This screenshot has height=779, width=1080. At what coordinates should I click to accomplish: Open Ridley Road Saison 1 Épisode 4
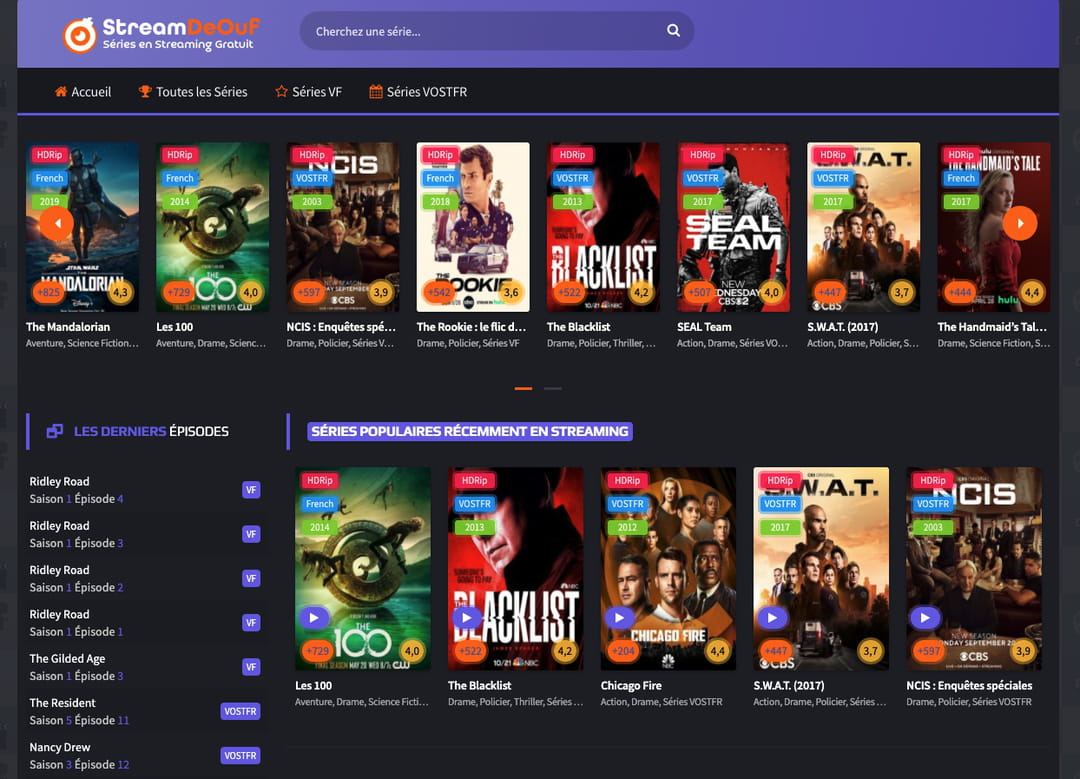click(77, 490)
